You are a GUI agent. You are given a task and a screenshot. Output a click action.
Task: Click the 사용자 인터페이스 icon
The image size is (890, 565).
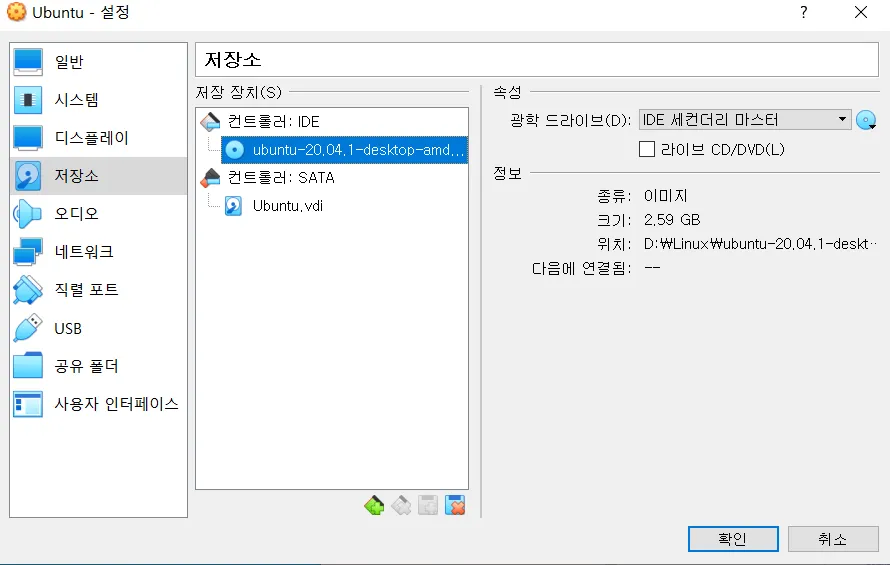27,404
